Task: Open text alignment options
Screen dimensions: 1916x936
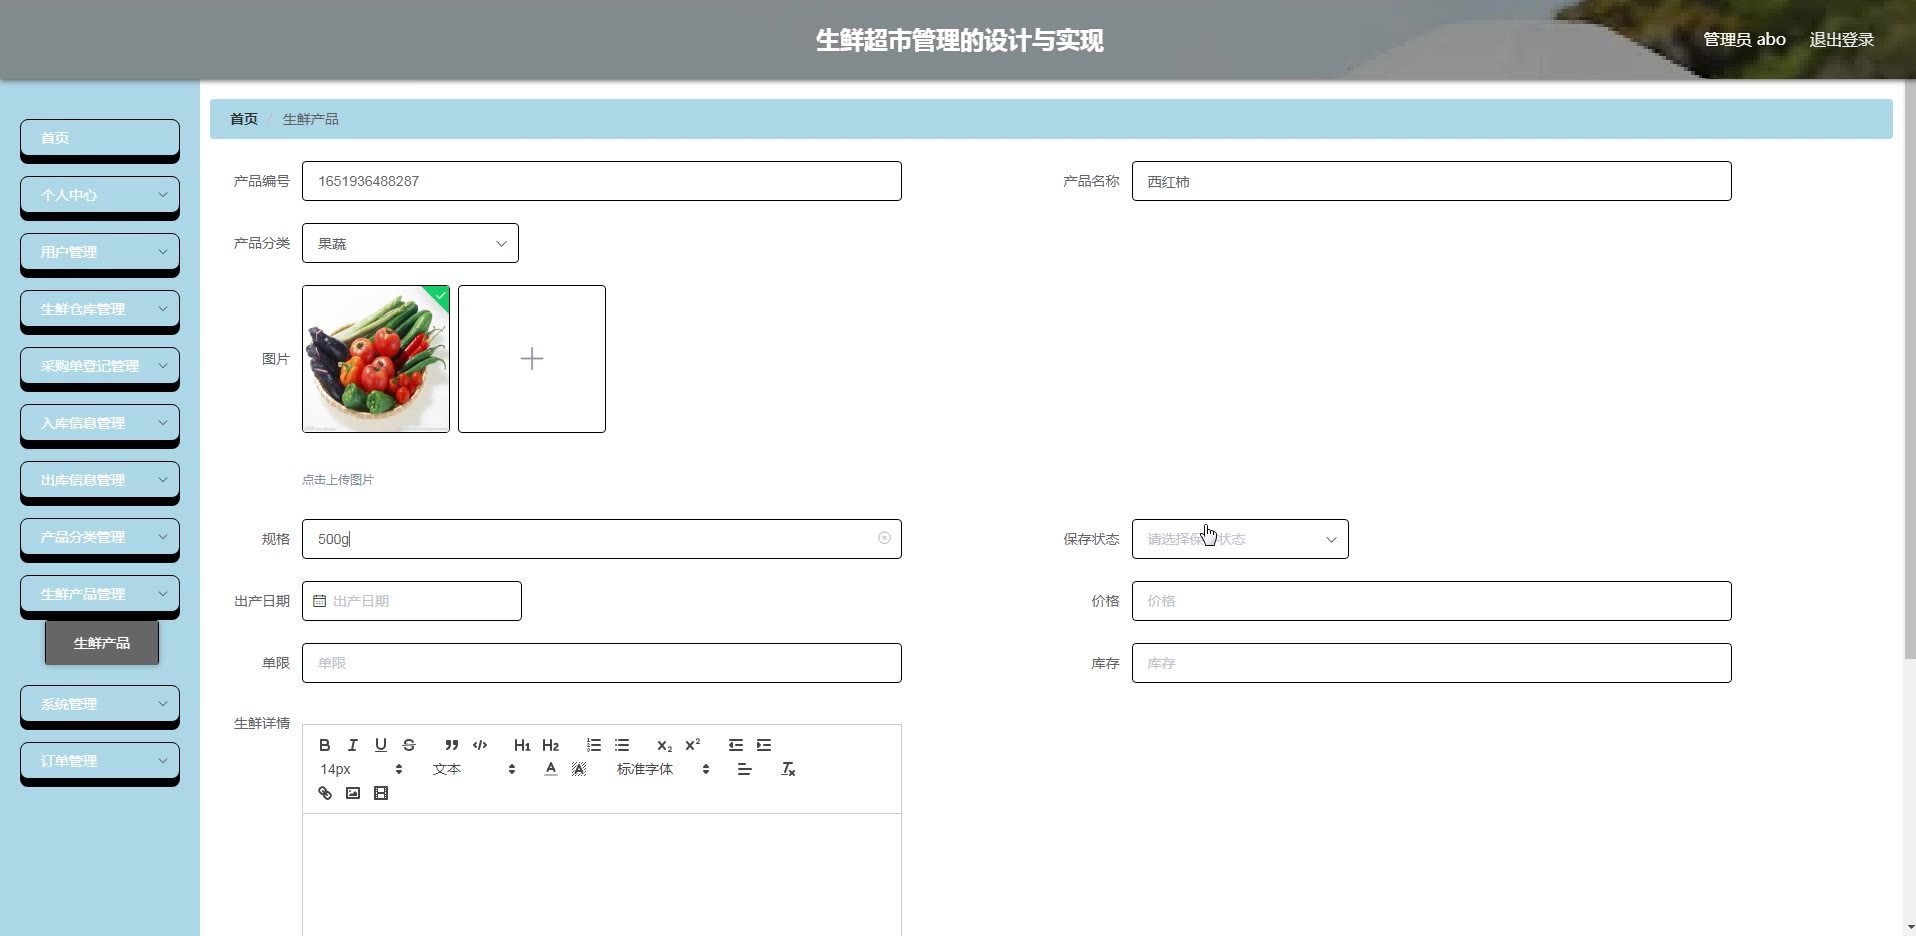Action: [x=744, y=769]
